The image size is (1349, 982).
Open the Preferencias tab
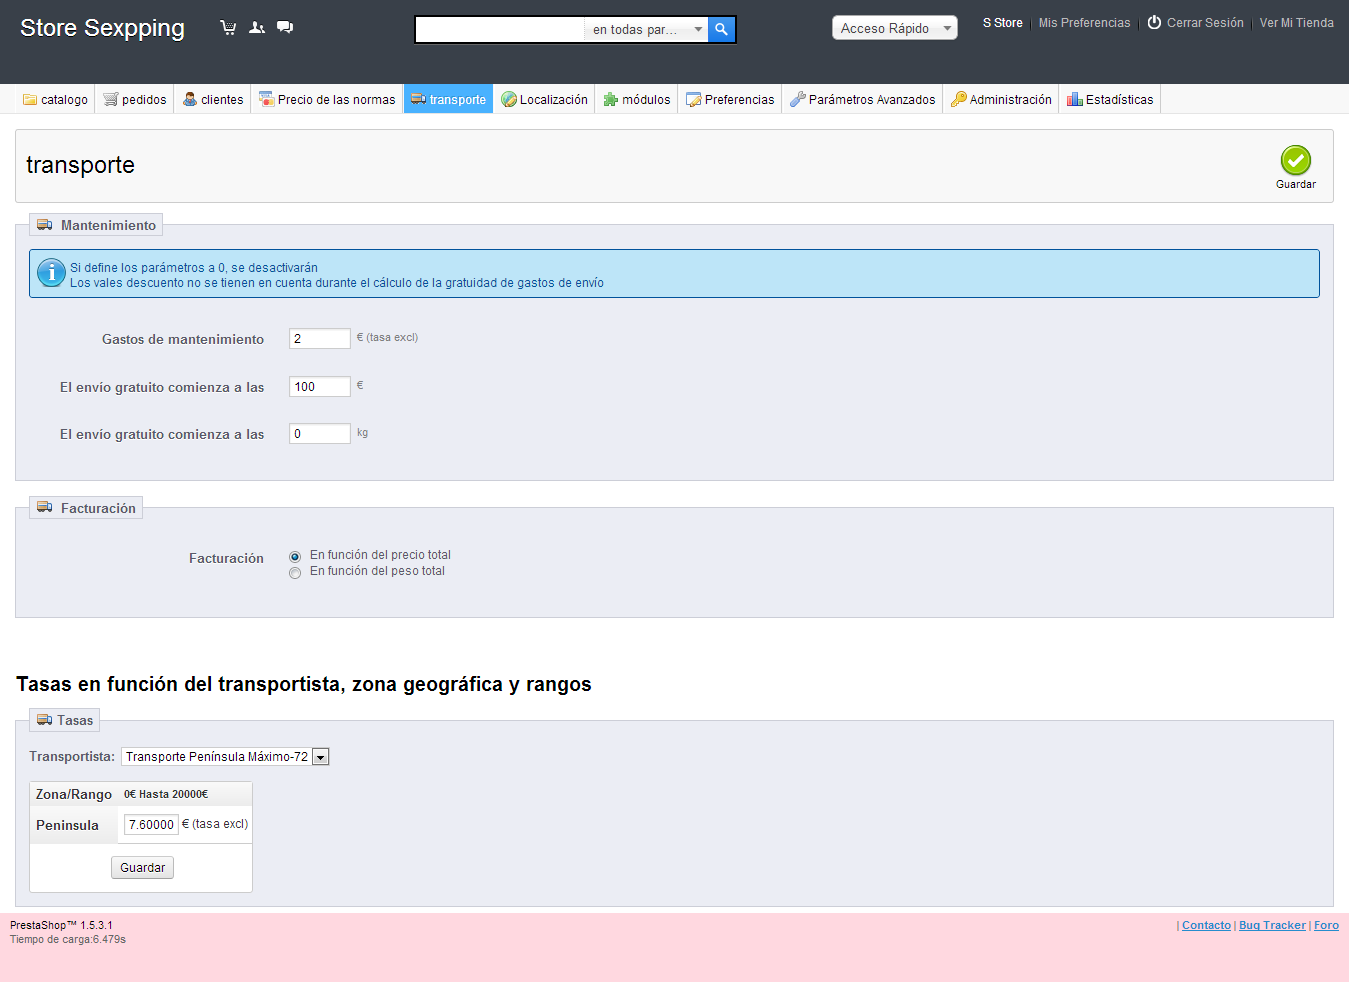click(x=730, y=99)
